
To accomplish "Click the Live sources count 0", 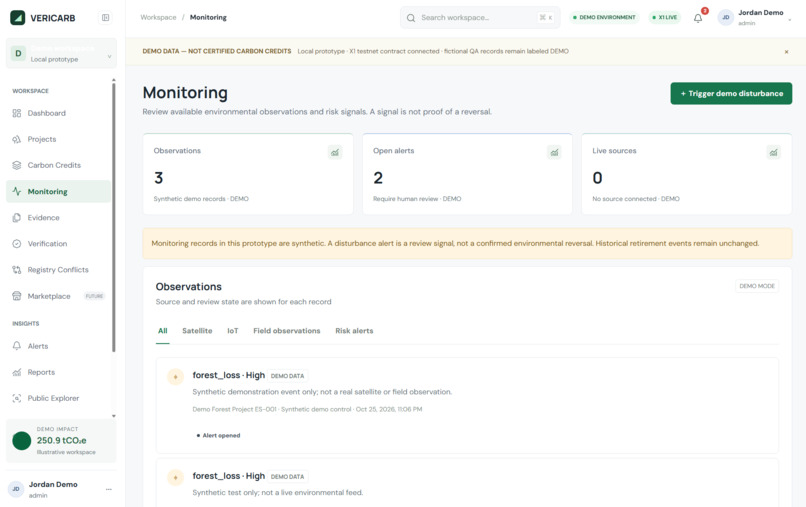I will click(x=597, y=178).
